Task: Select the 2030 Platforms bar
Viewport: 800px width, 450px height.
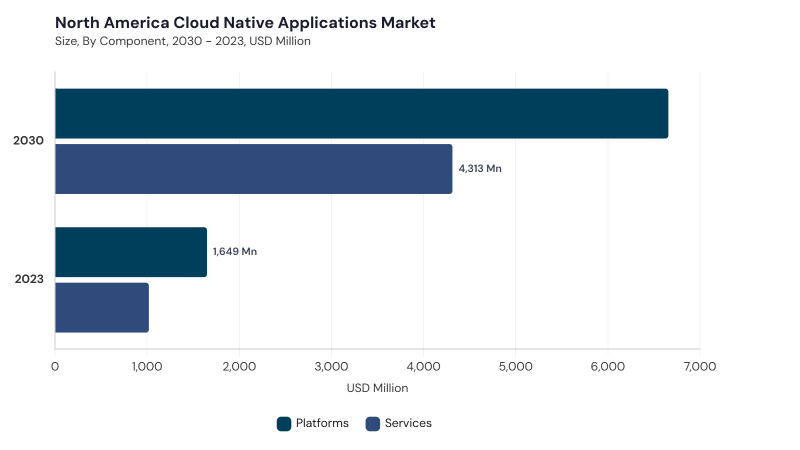Action: pyautogui.click(x=362, y=113)
